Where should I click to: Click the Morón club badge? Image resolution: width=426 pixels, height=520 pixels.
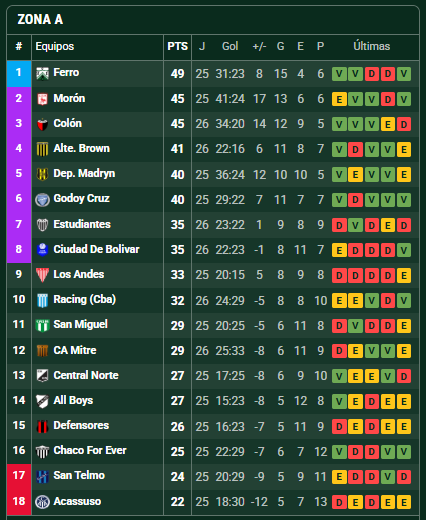(x=42, y=99)
